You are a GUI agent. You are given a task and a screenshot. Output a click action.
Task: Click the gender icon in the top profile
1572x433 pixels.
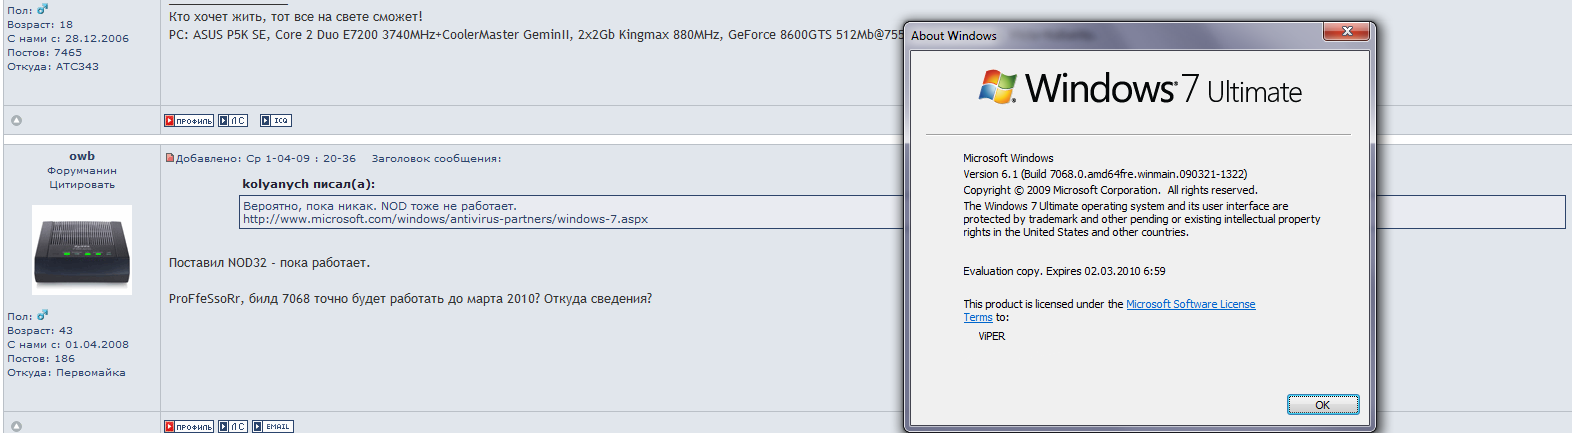pos(43,10)
